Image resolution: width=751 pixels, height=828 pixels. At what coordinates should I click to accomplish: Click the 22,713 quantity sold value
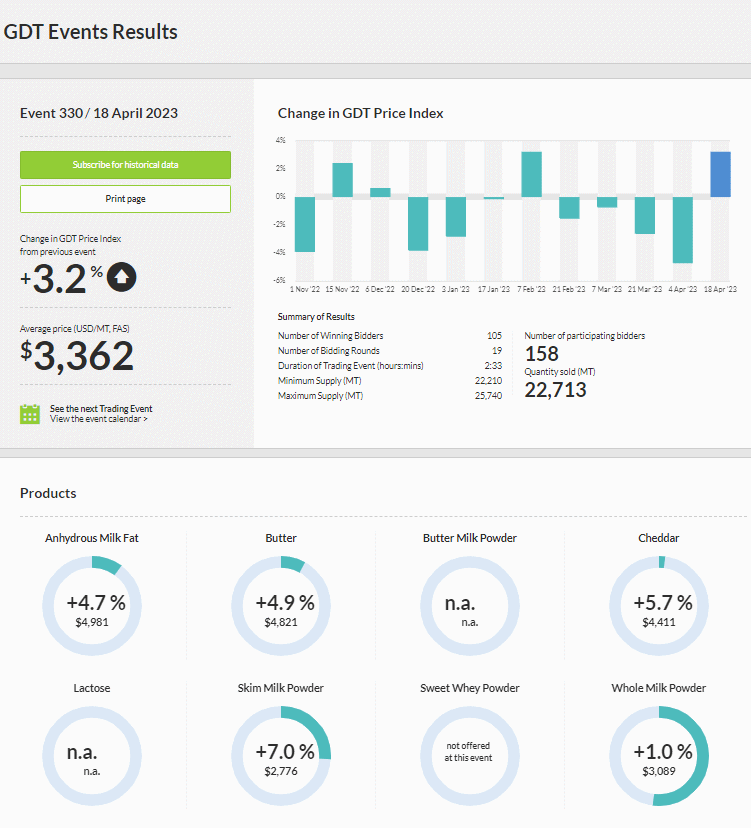[555, 390]
